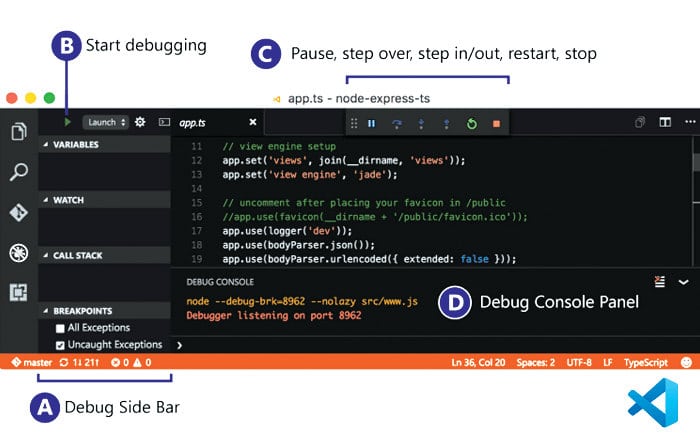Click the node --debug-brk=8962 output line
700x440 pixels.
302,301
